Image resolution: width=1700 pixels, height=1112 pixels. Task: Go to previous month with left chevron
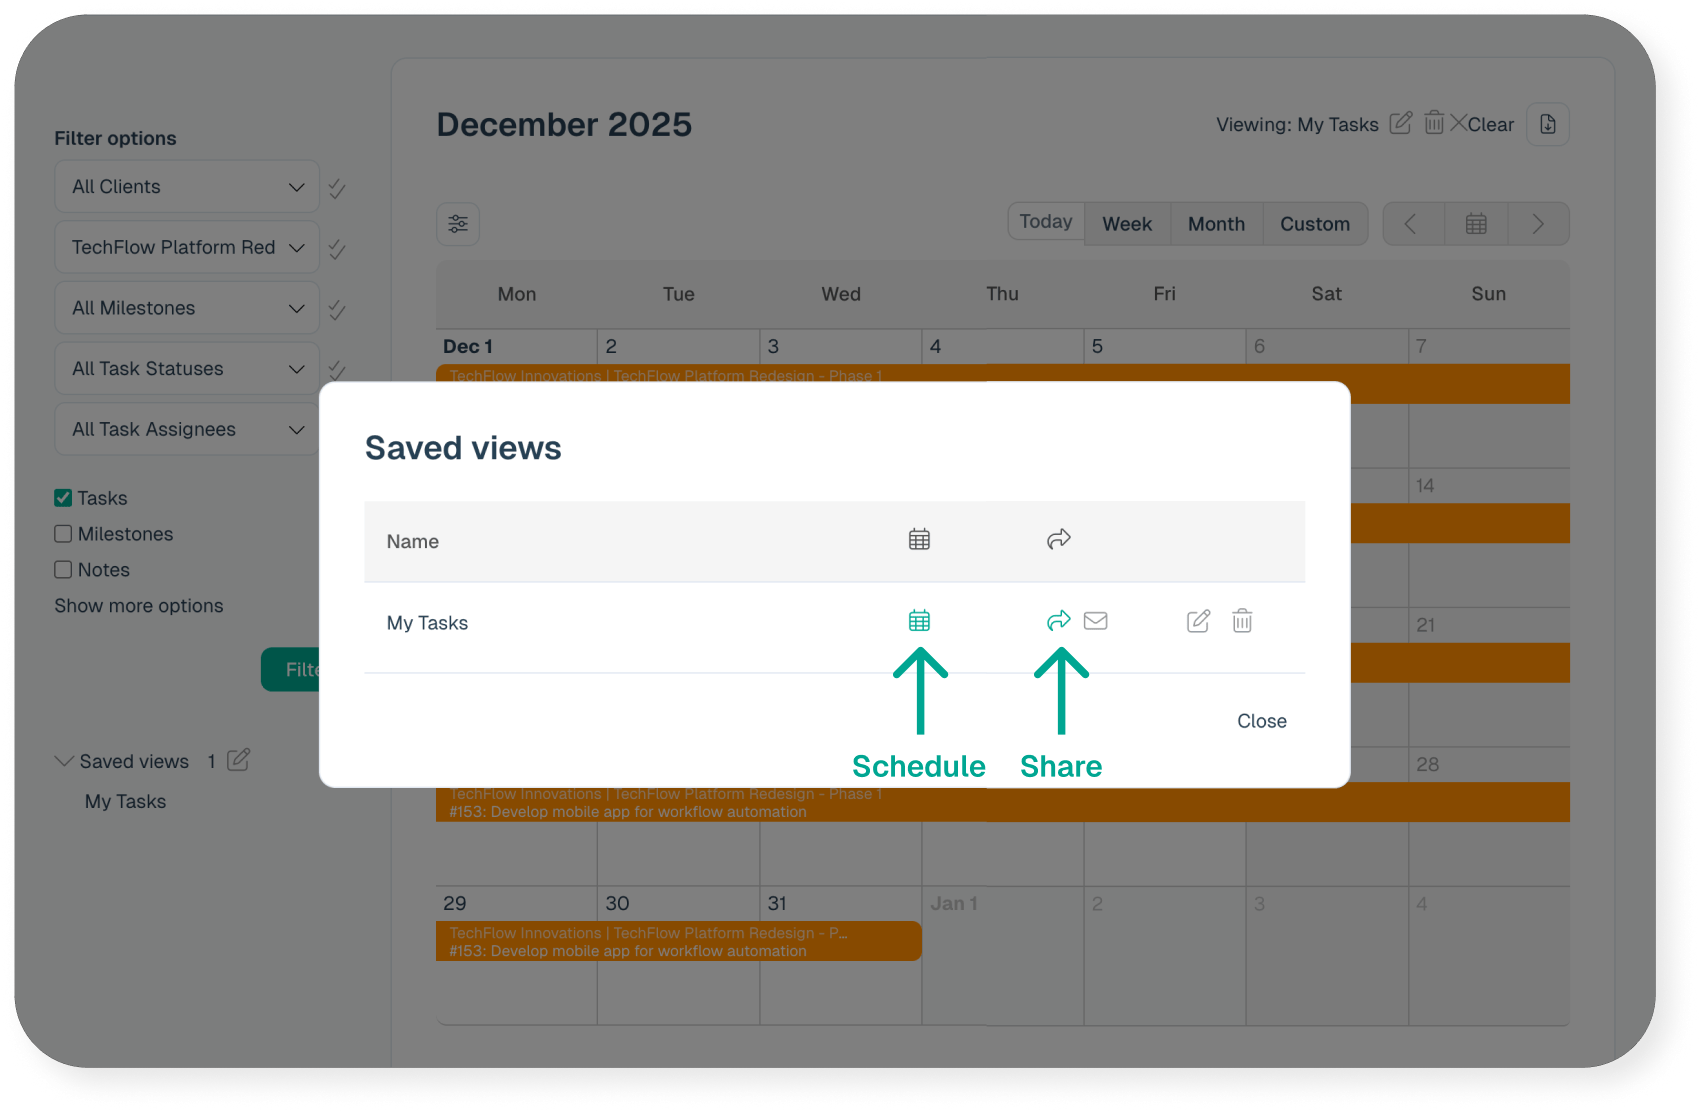tap(1411, 224)
